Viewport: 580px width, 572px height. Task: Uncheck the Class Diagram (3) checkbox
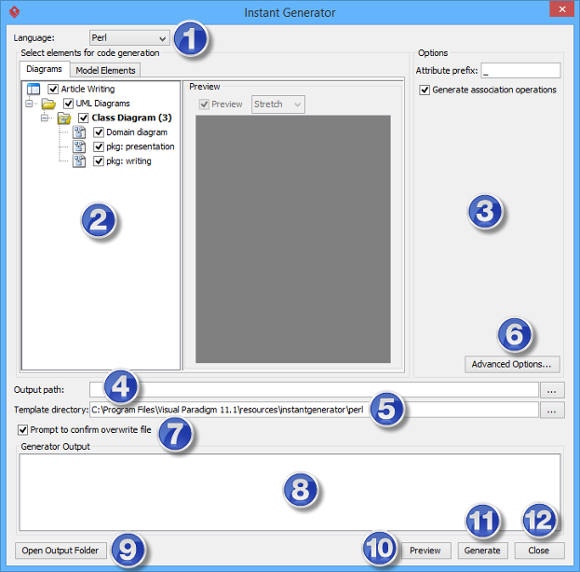coord(83,118)
